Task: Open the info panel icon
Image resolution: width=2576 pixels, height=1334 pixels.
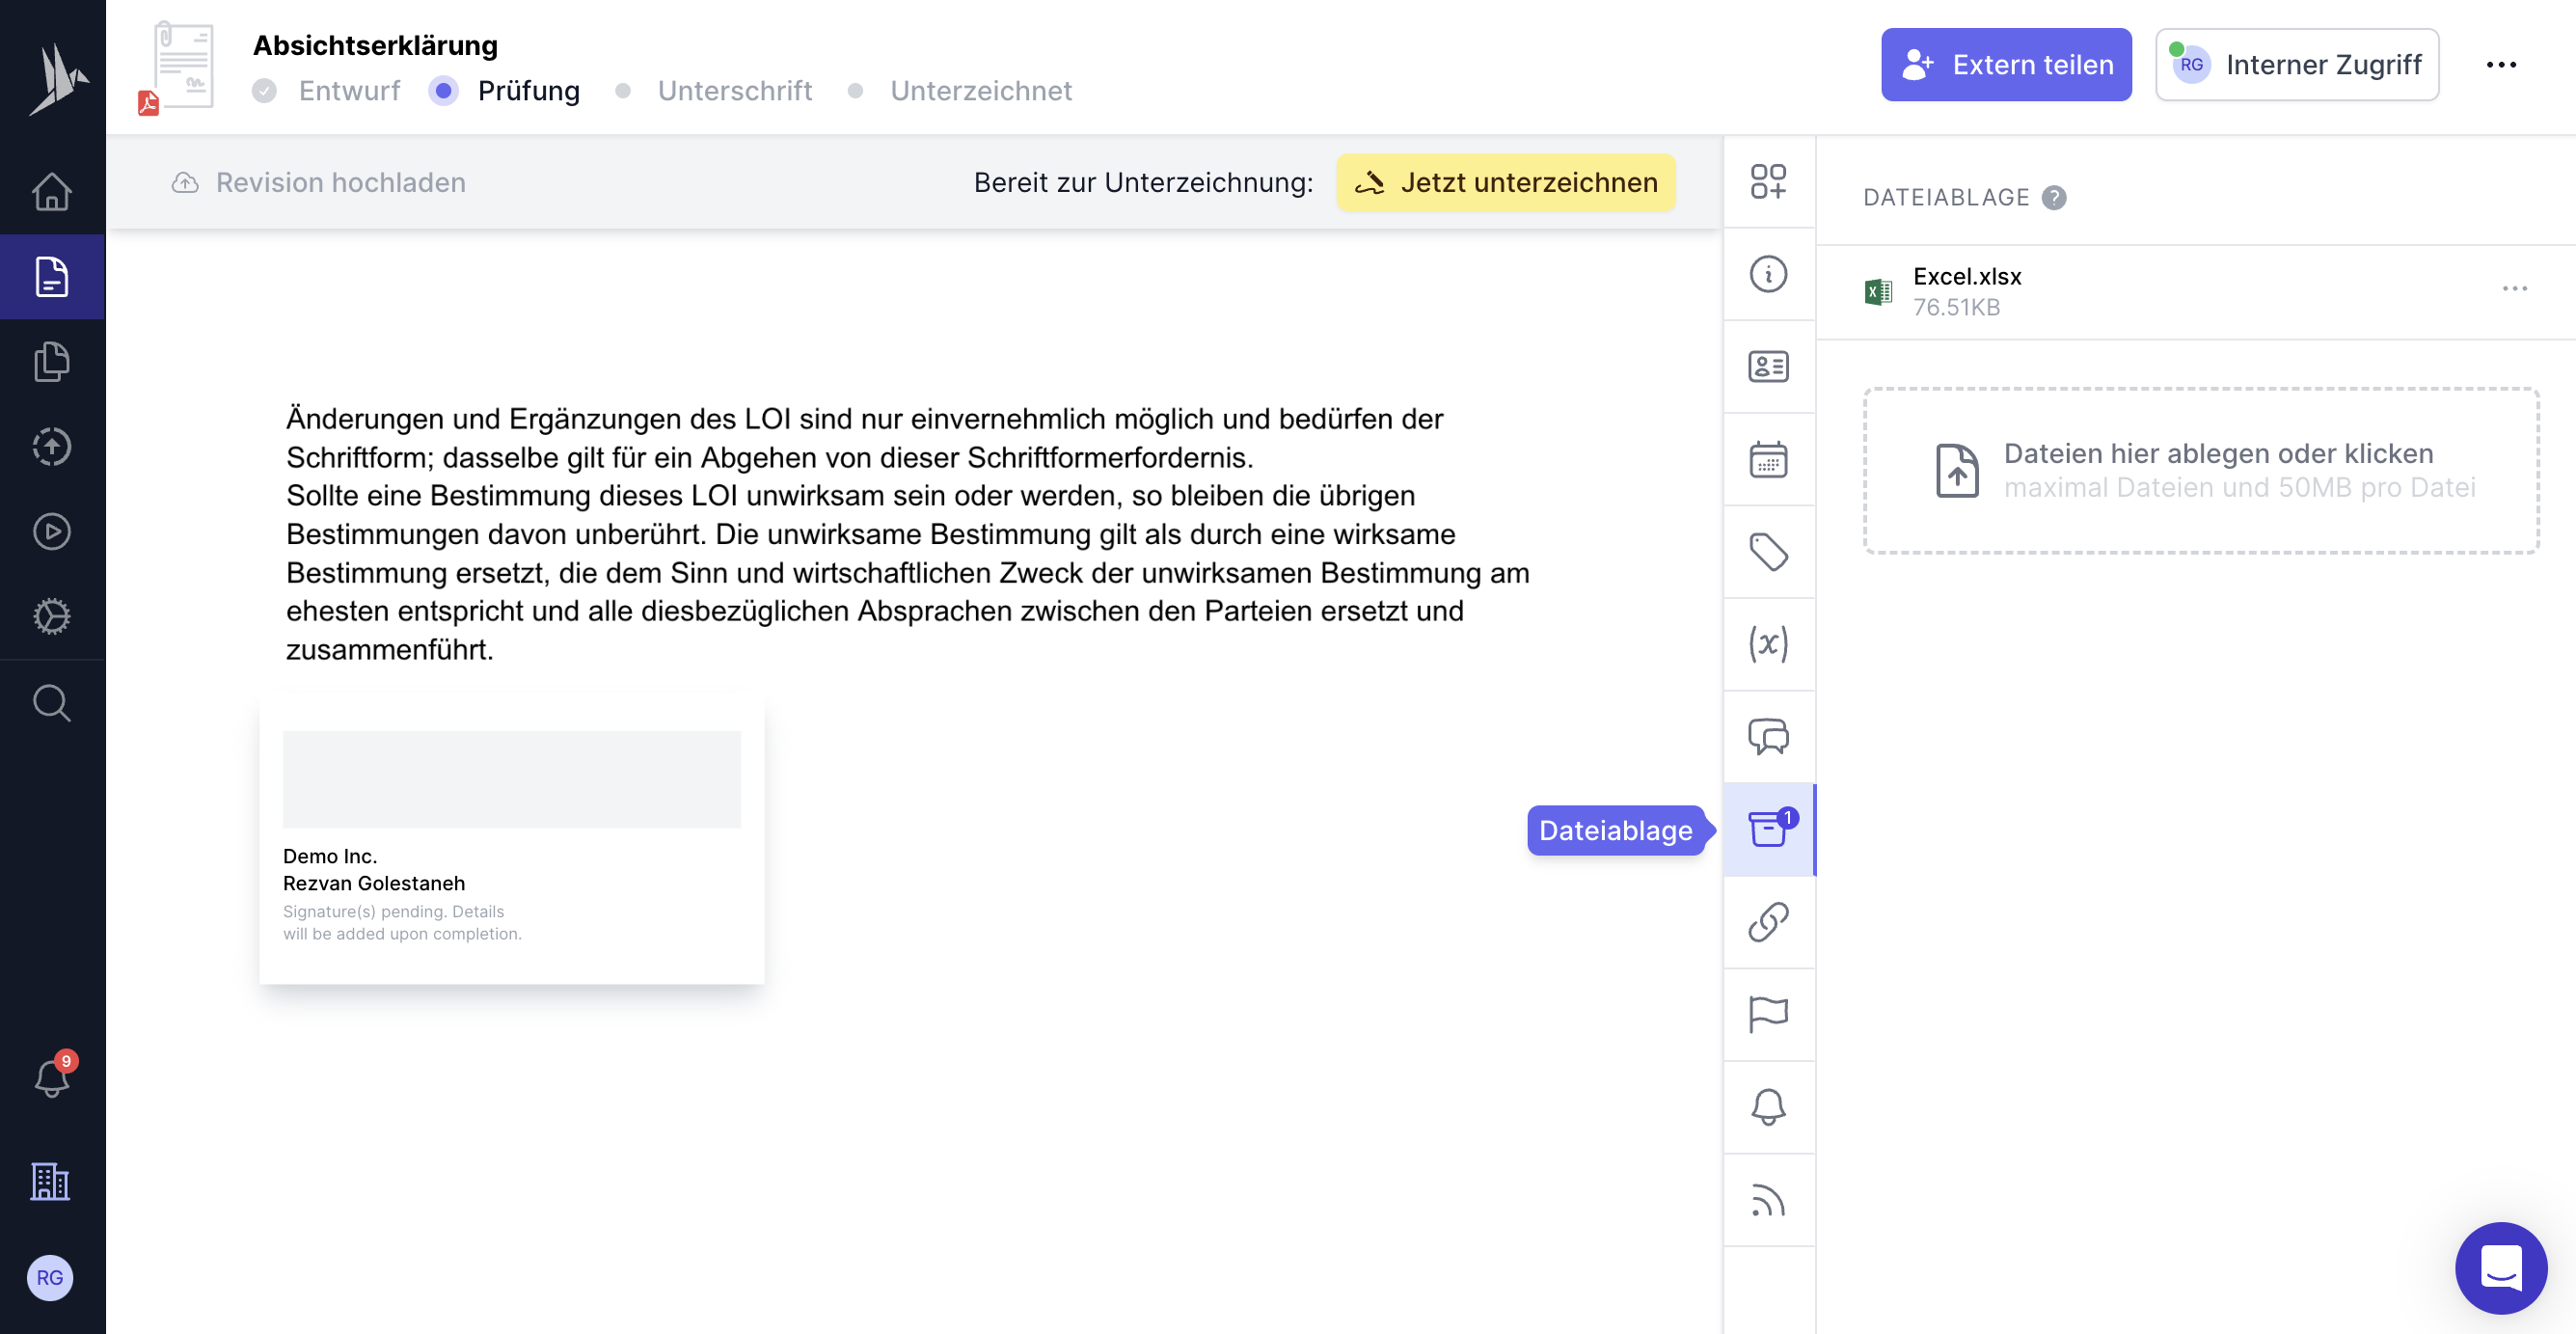Action: coord(1768,274)
